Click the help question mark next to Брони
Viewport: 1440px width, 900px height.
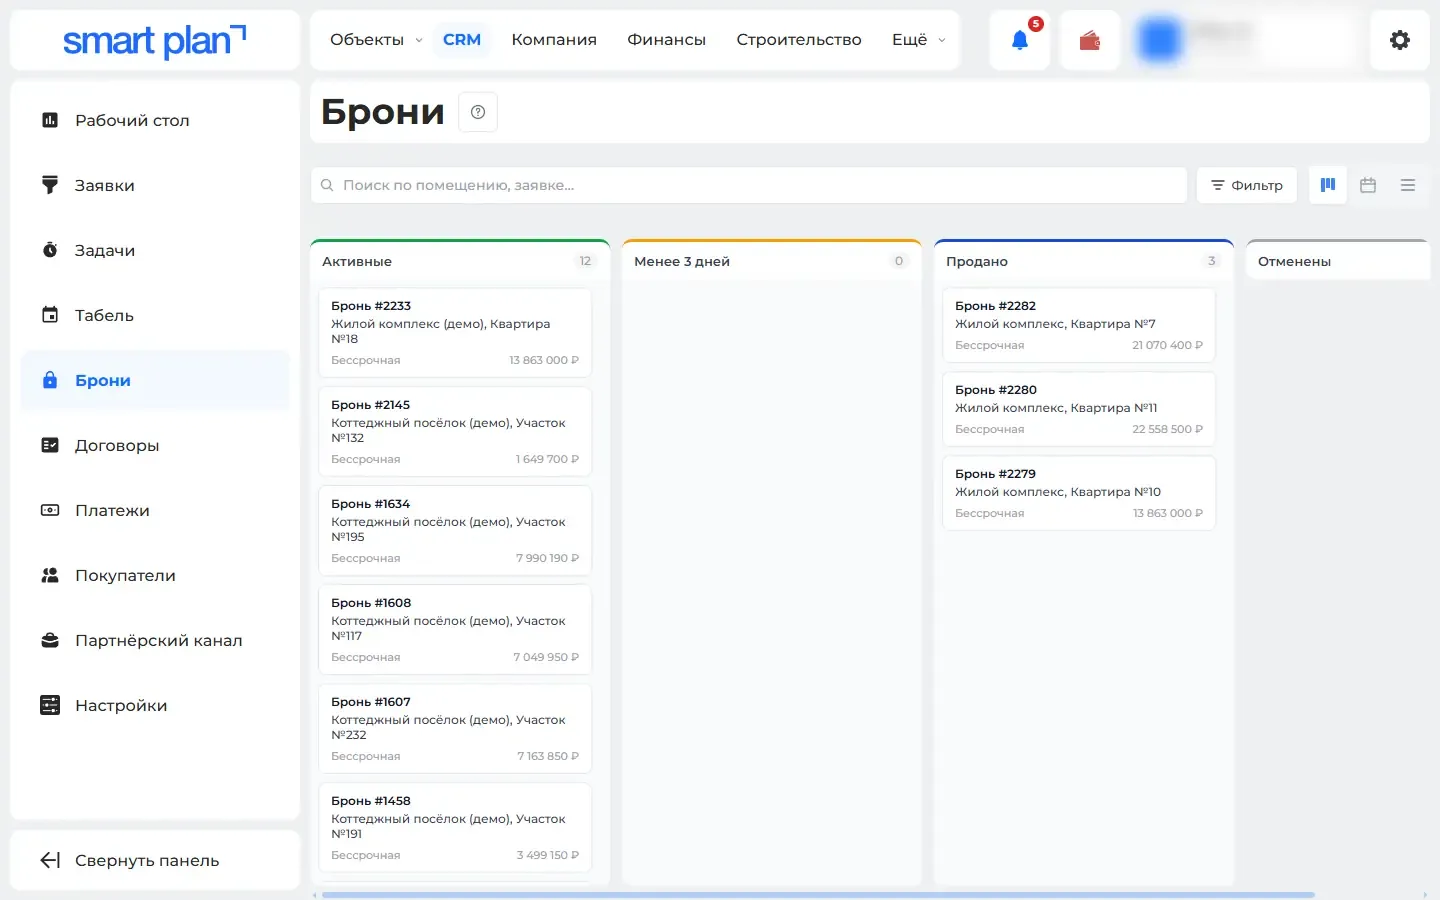click(x=478, y=112)
